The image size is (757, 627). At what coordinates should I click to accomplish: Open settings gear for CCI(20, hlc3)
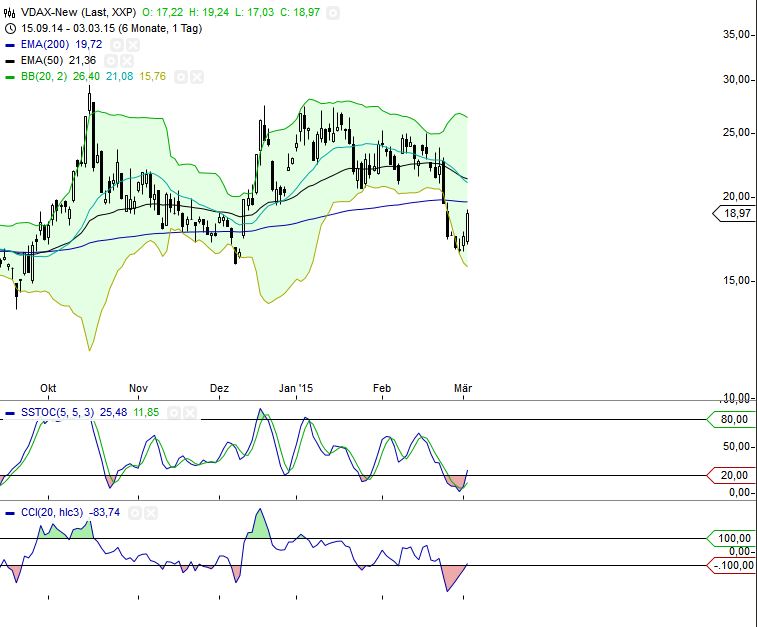point(135,513)
